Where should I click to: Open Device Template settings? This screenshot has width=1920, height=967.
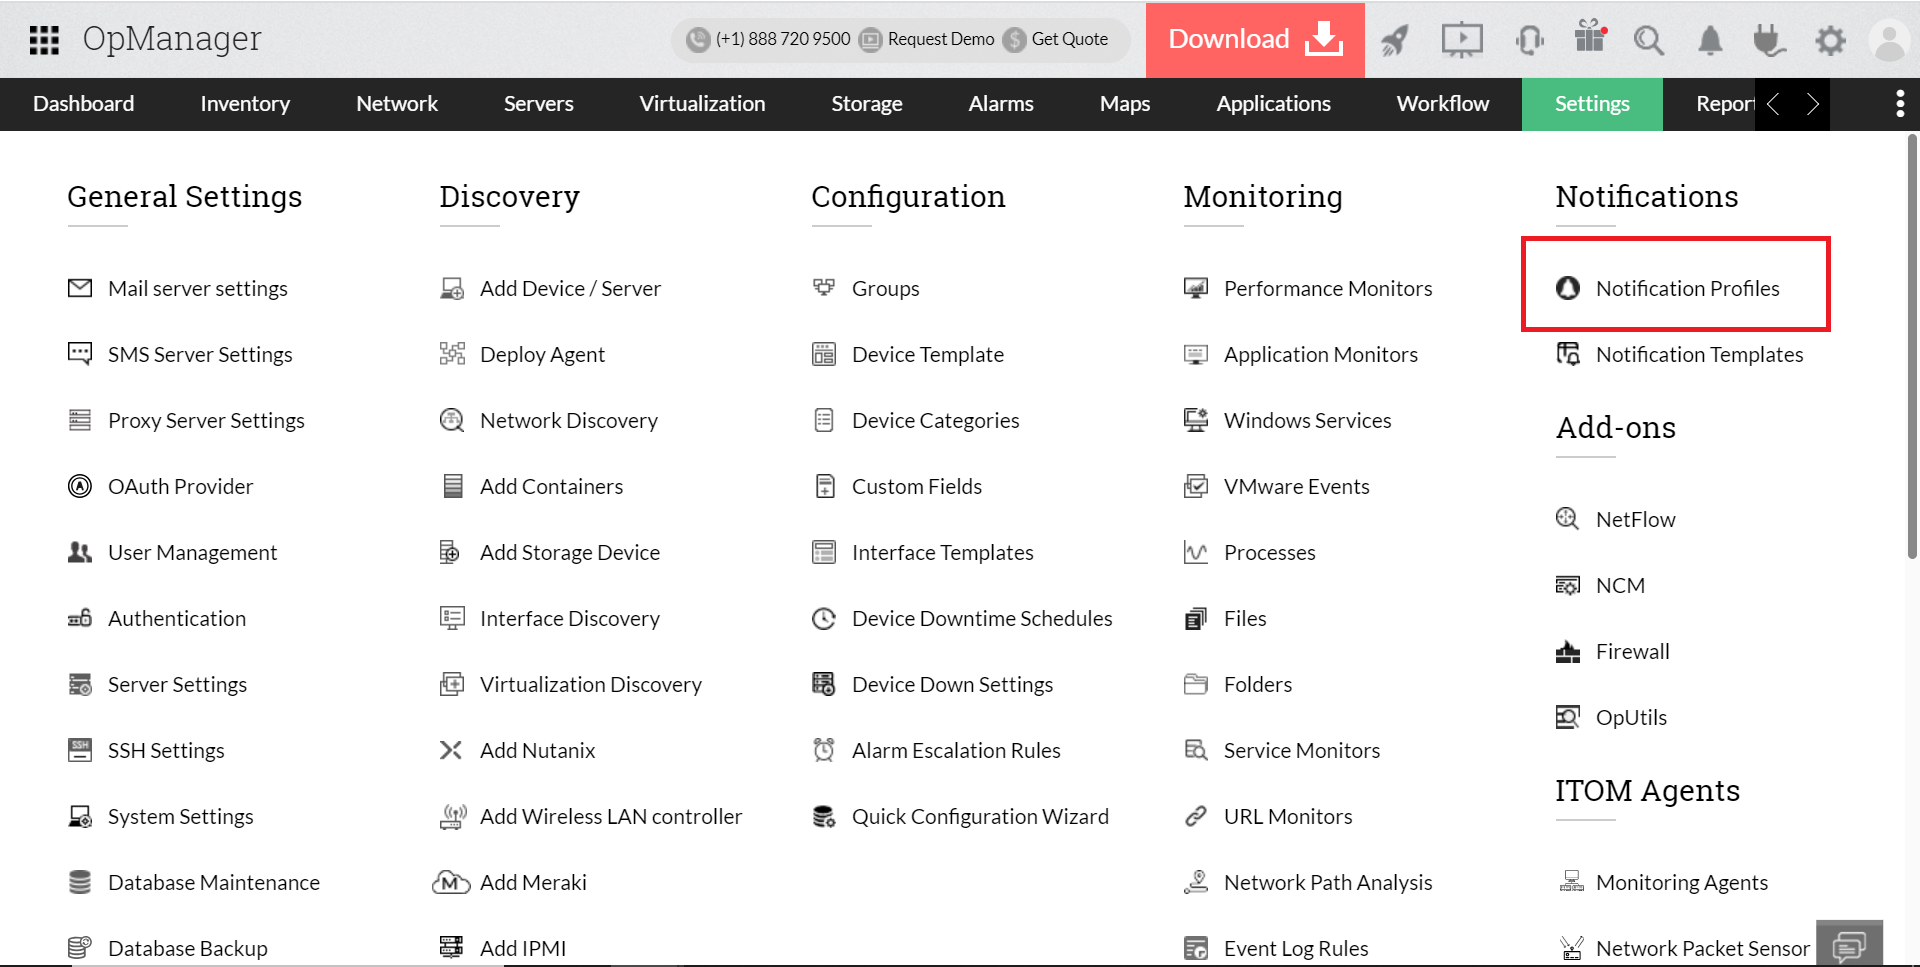tap(927, 354)
